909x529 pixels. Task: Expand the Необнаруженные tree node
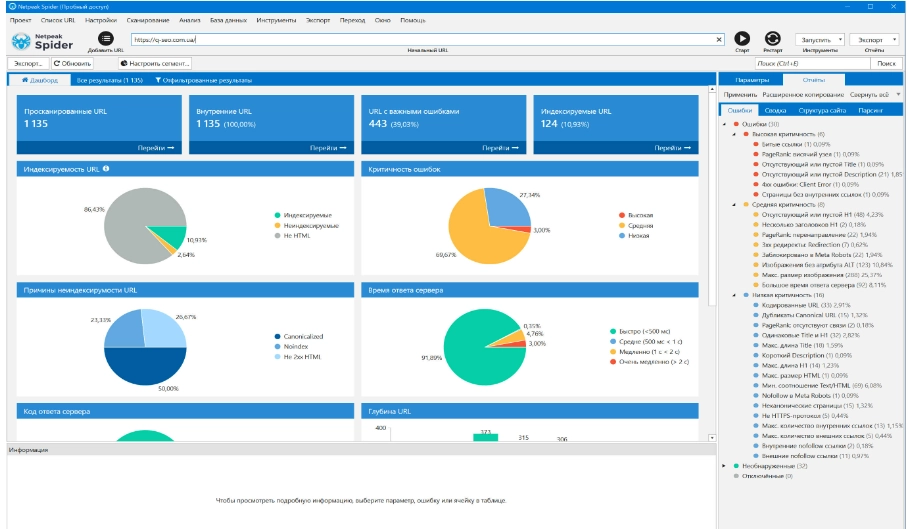(724, 465)
